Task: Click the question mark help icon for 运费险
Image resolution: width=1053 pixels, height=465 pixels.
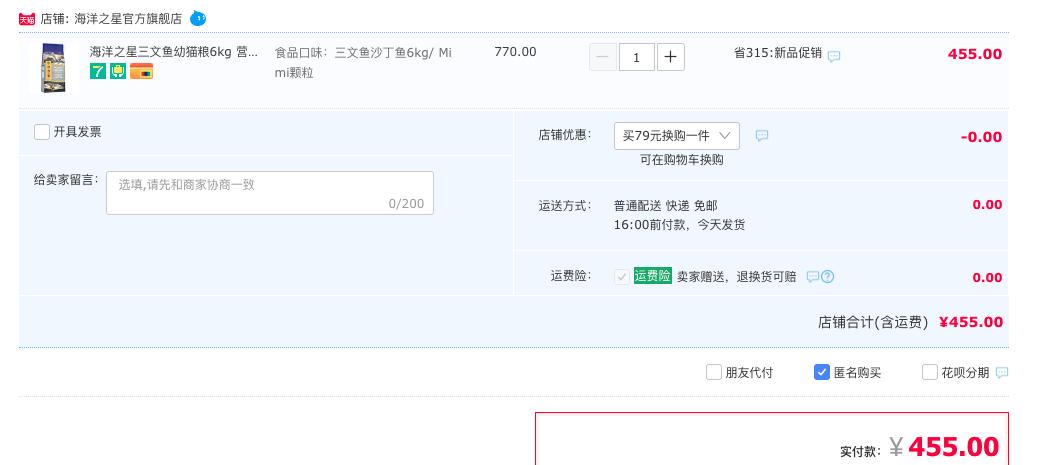Action: (827, 276)
